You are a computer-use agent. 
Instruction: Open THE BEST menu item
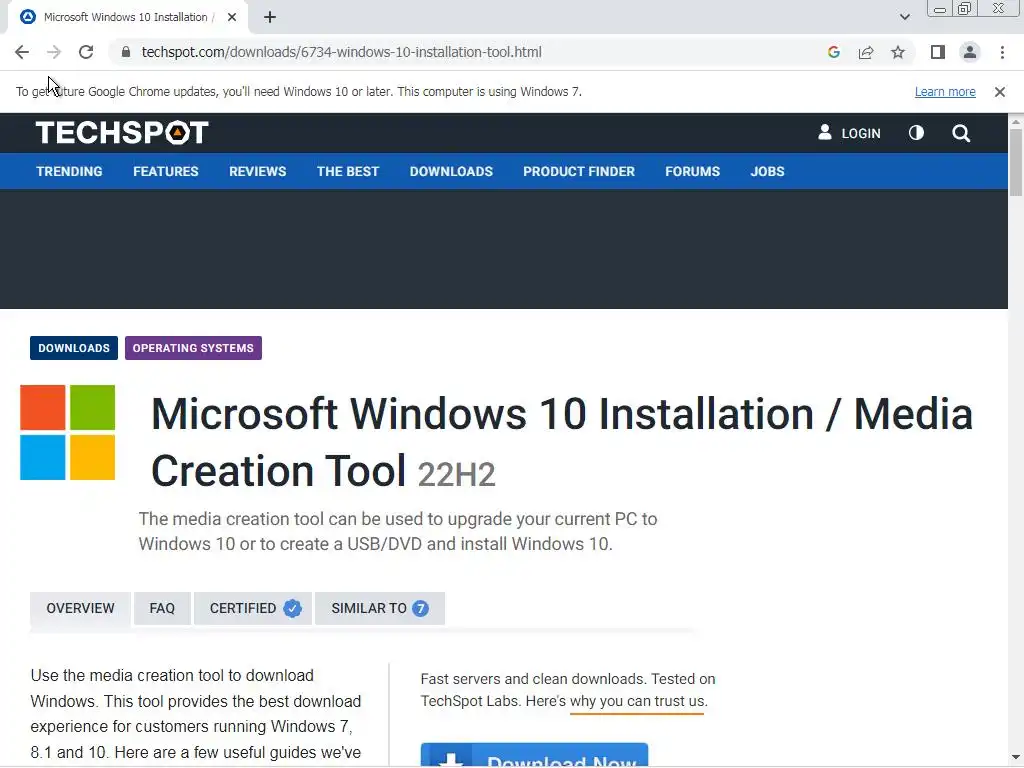tap(348, 171)
